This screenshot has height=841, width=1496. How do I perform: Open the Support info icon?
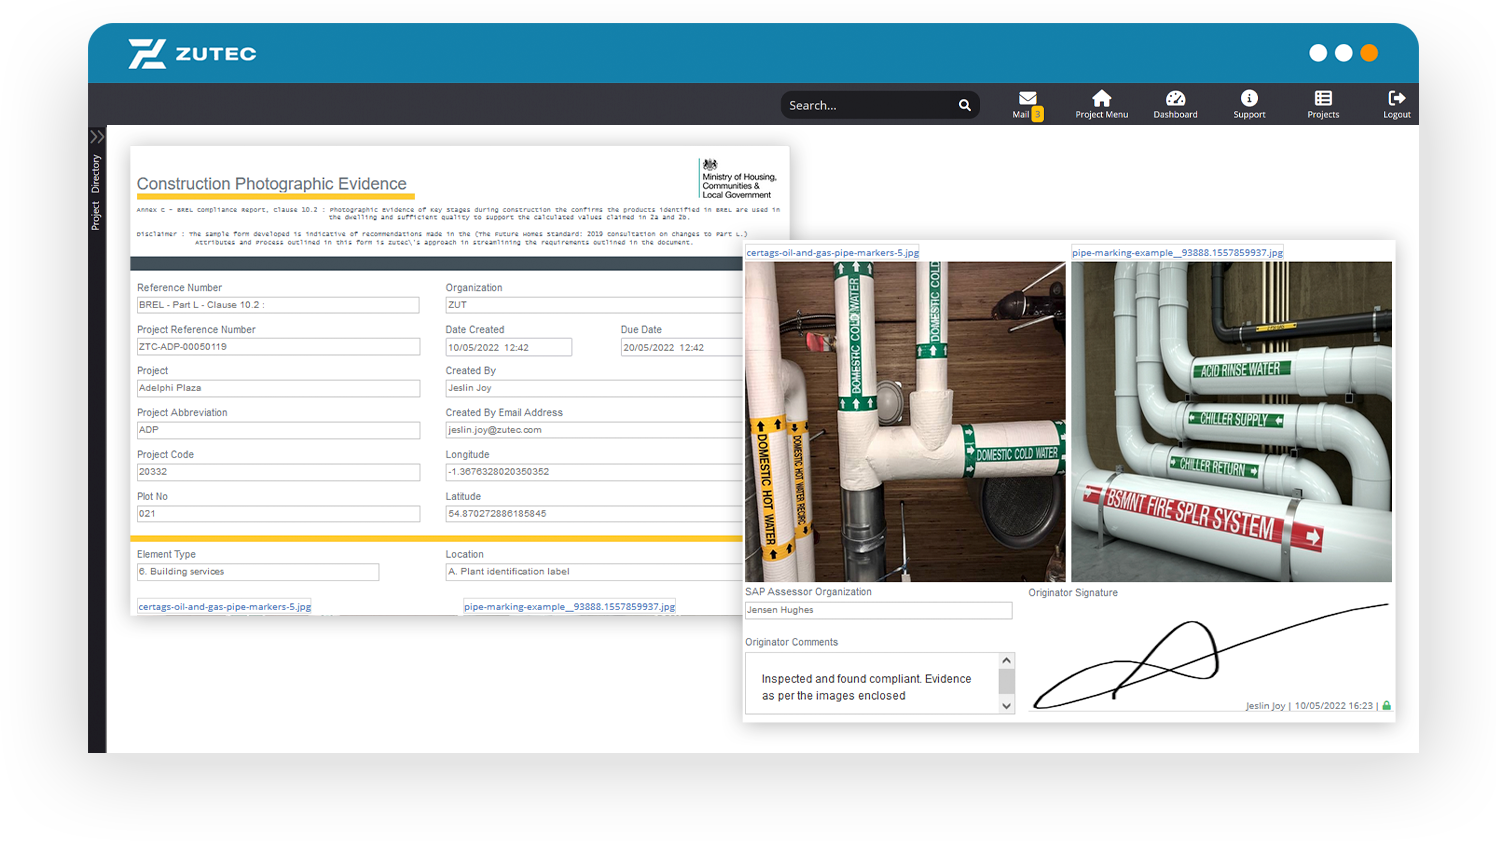pos(1249,99)
